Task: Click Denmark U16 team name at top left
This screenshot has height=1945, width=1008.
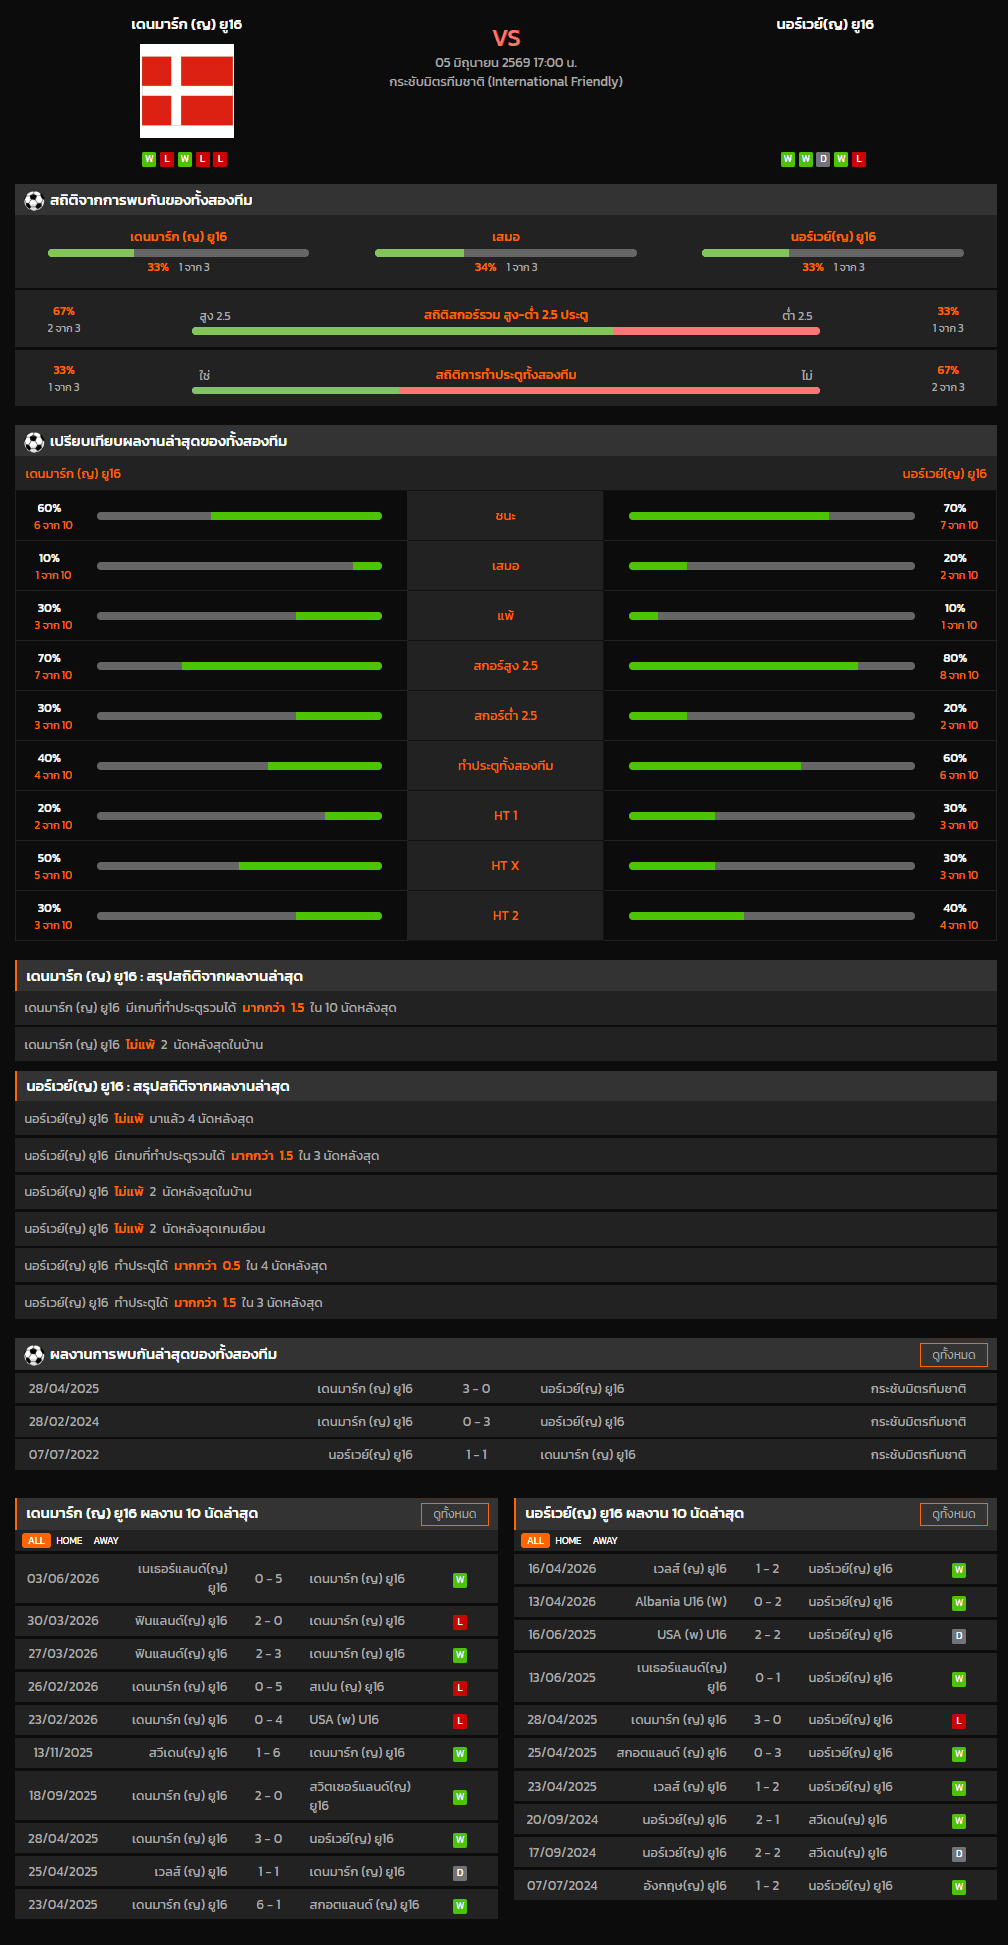Action: tap(187, 24)
